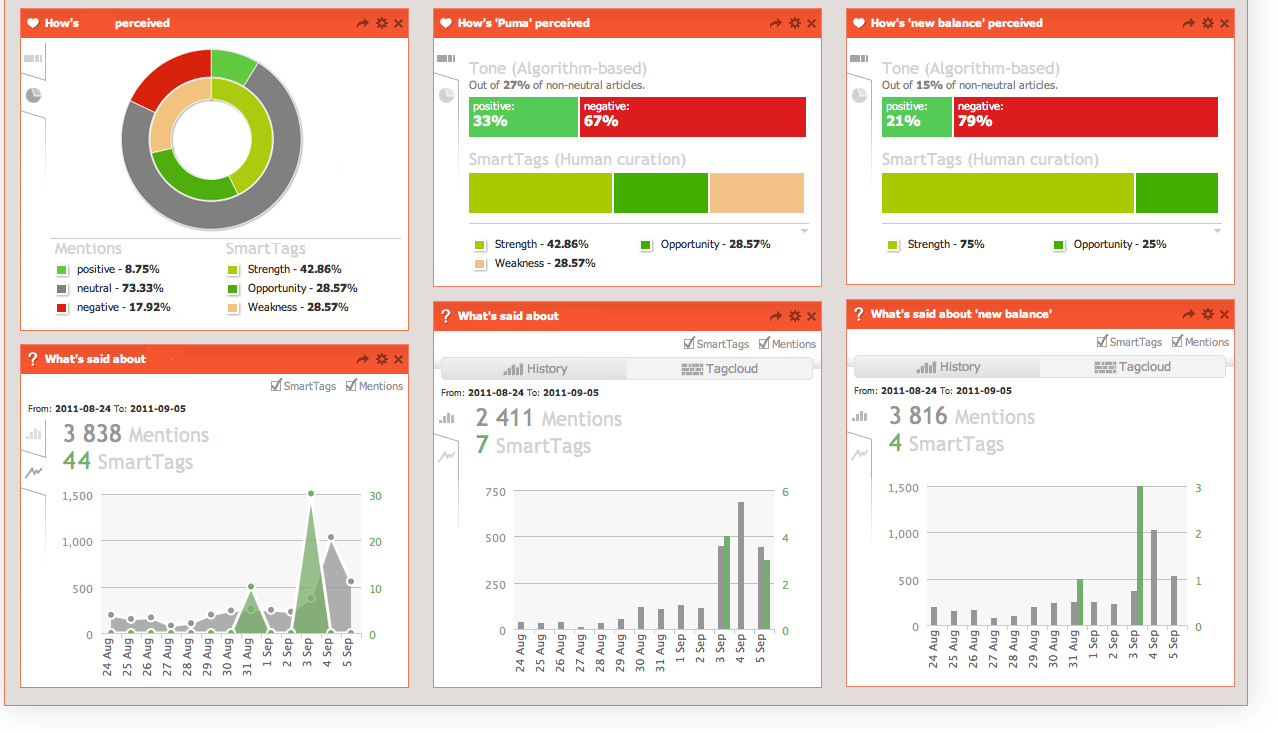Select bar chart icon in 2 411 Mentions widget

pyautogui.click(x=447, y=418)
